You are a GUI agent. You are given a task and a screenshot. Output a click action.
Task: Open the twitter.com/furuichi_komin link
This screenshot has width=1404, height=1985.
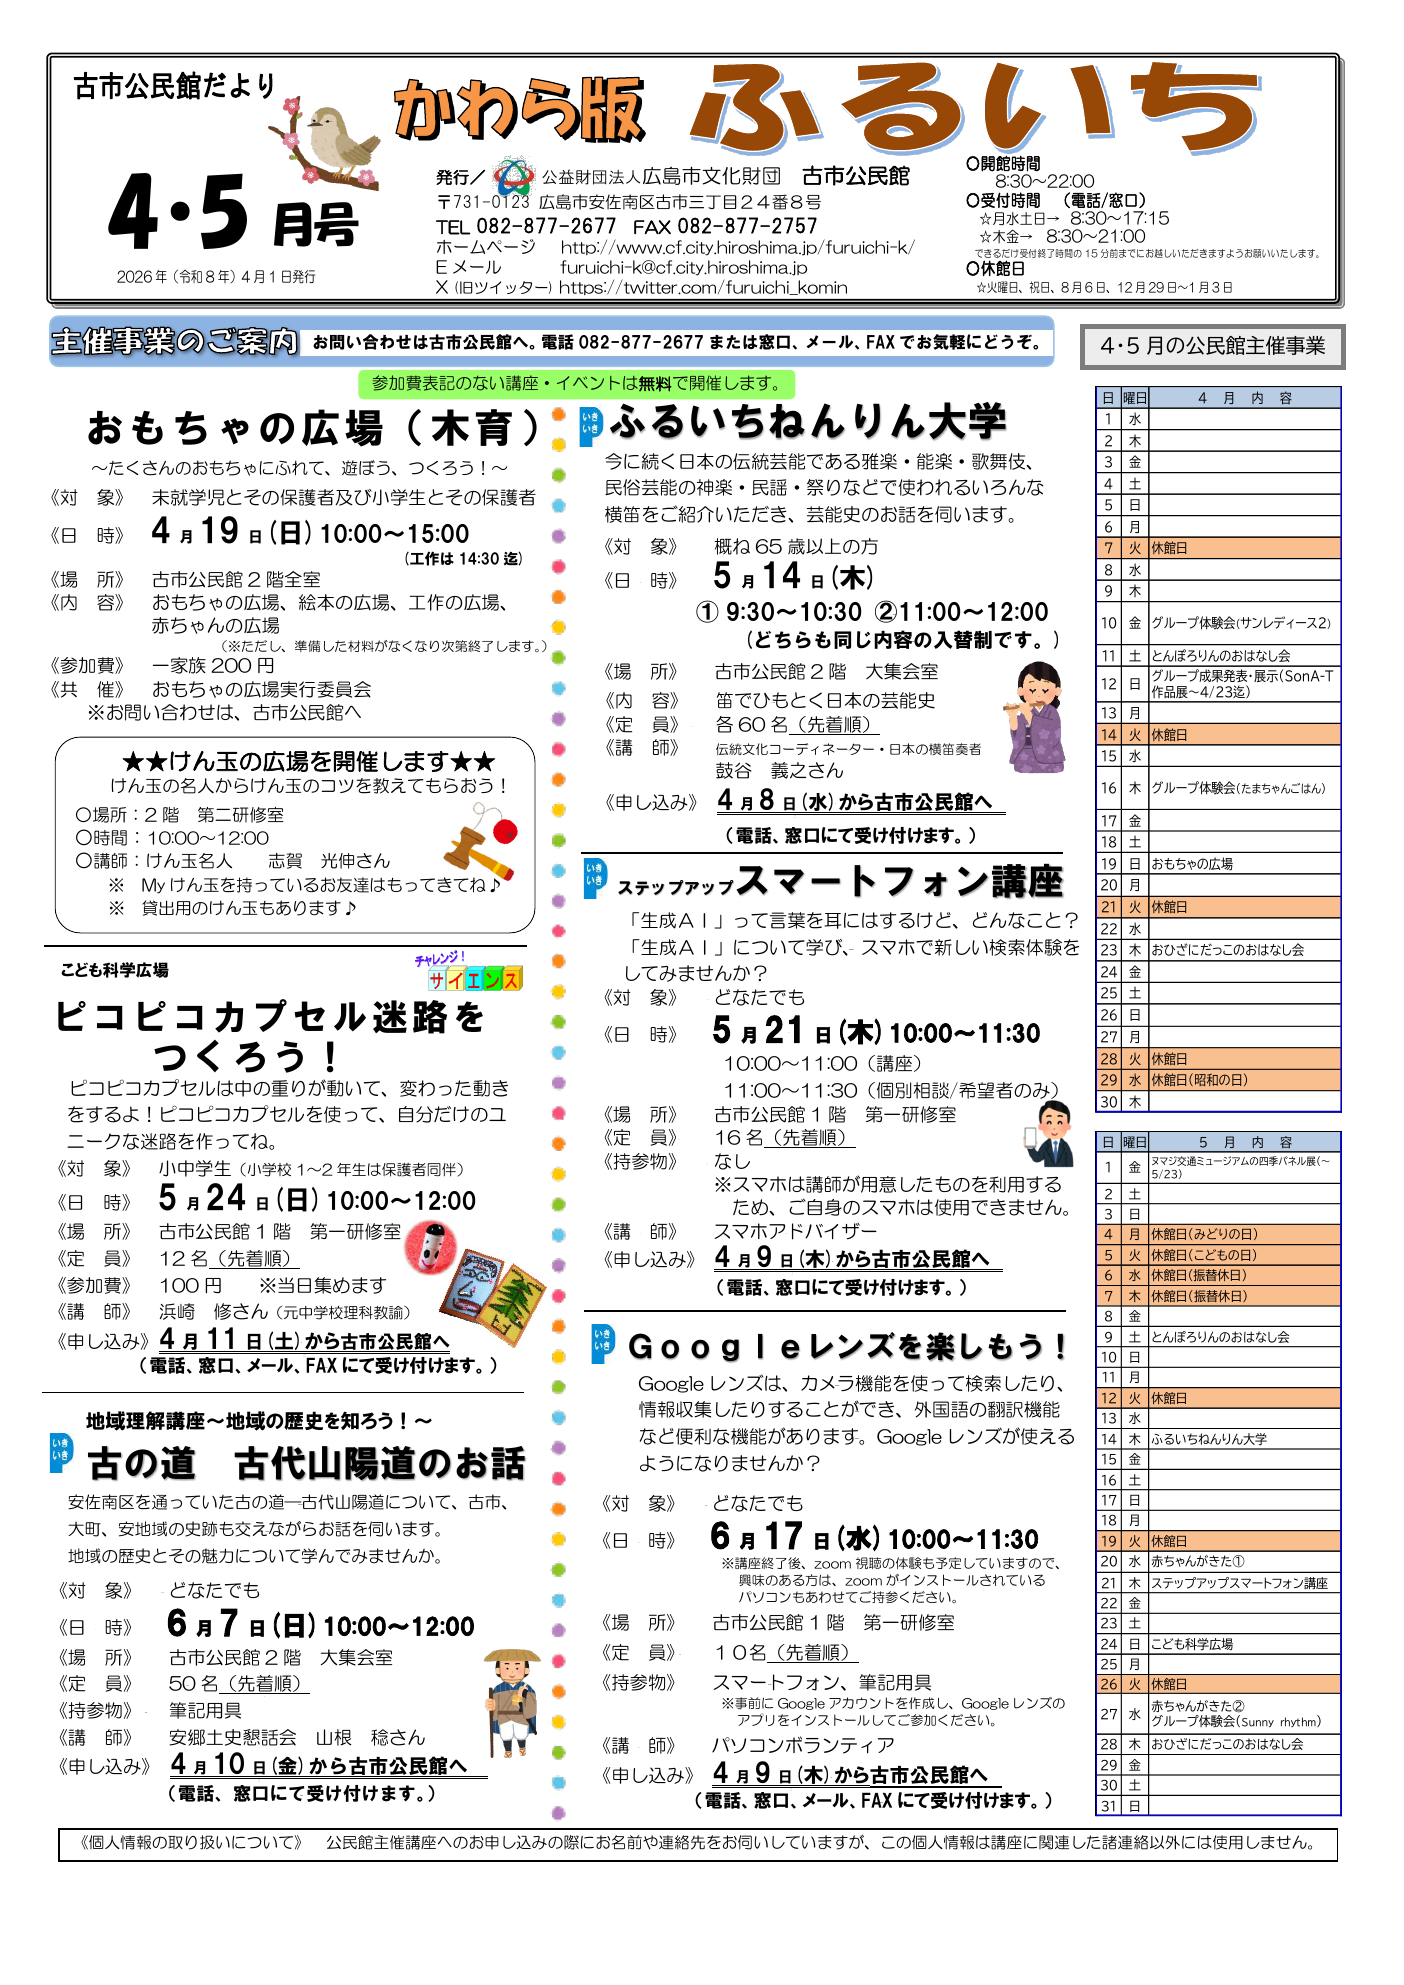(x=702, y=287)
